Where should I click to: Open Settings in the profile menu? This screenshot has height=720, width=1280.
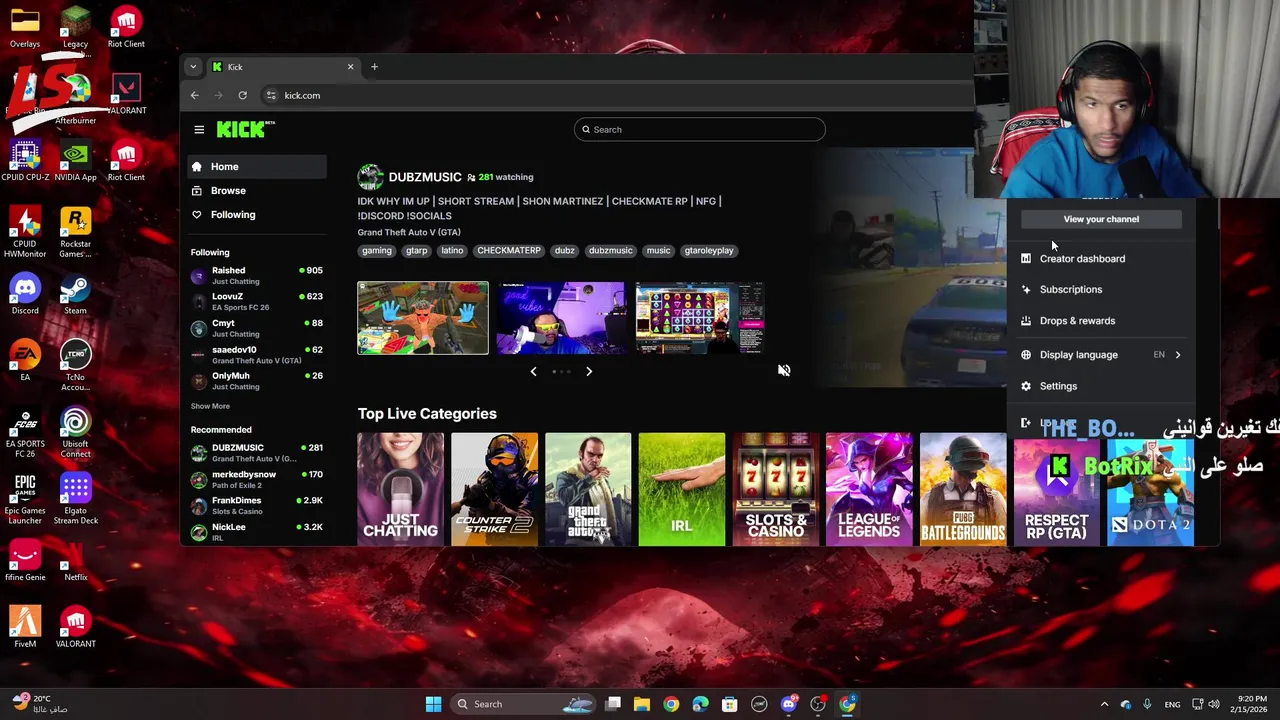[1058, 386]
